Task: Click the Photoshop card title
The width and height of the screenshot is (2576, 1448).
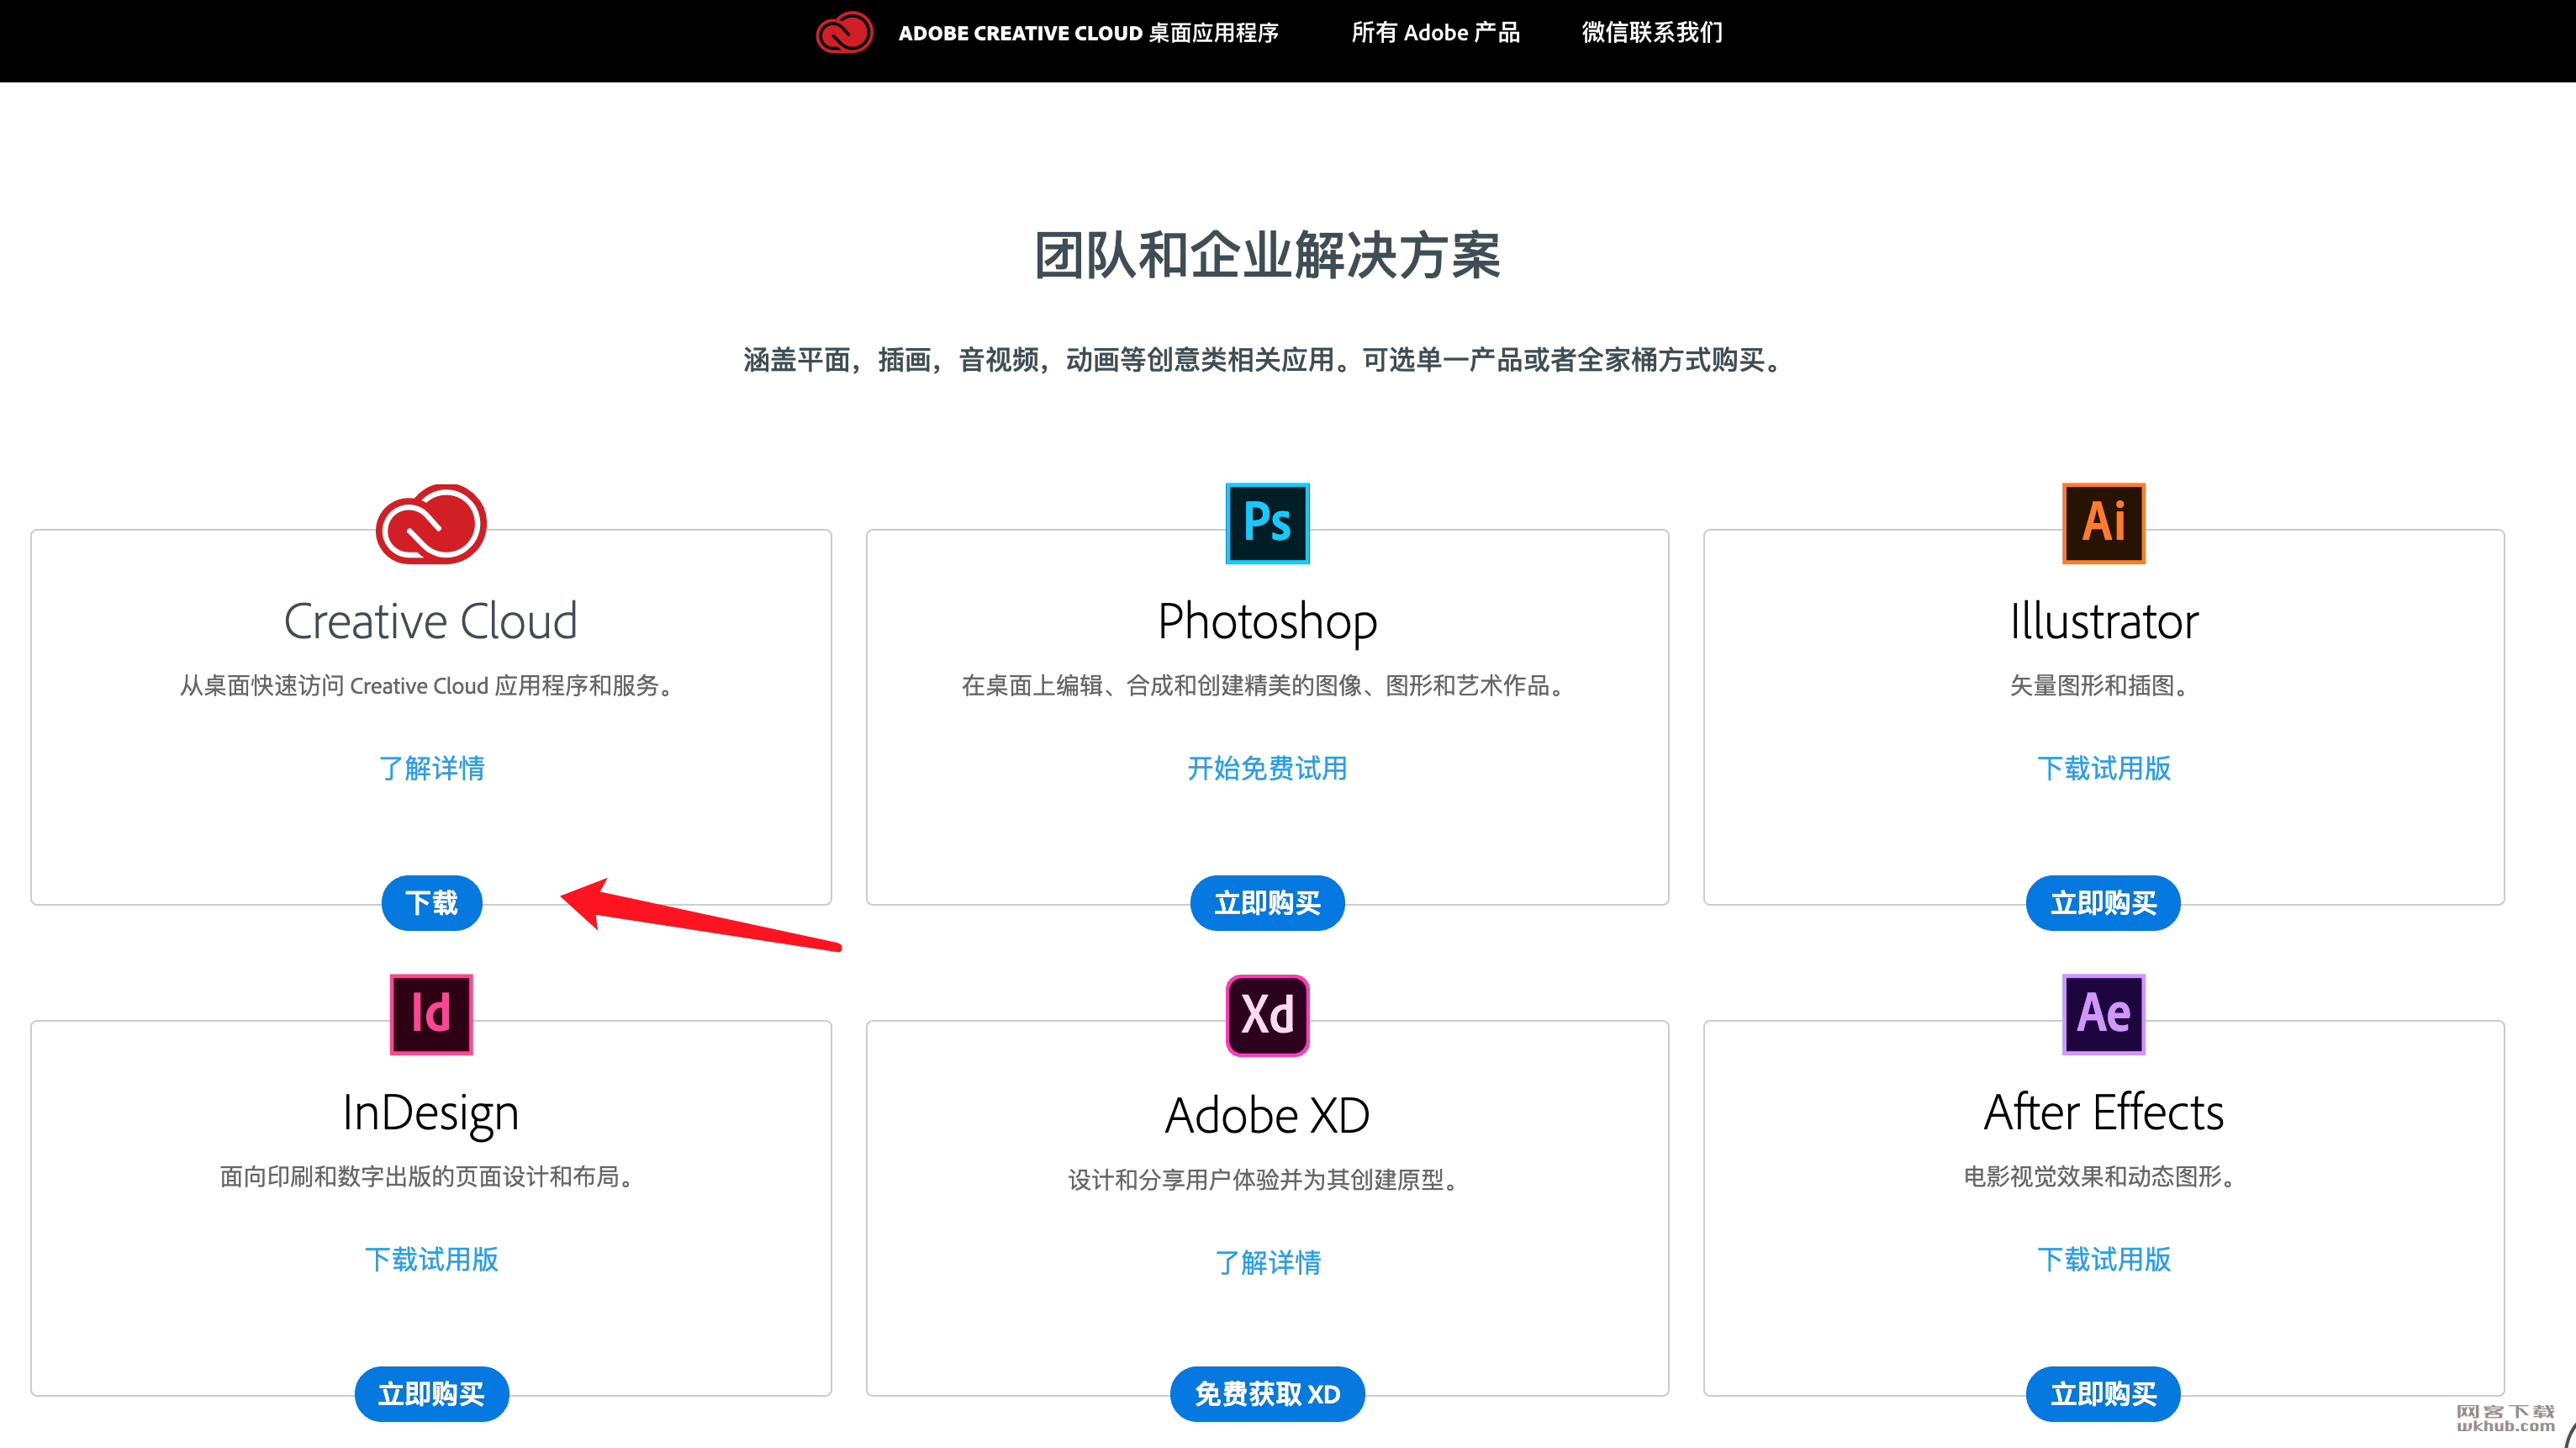Action: click(1267, 623)
